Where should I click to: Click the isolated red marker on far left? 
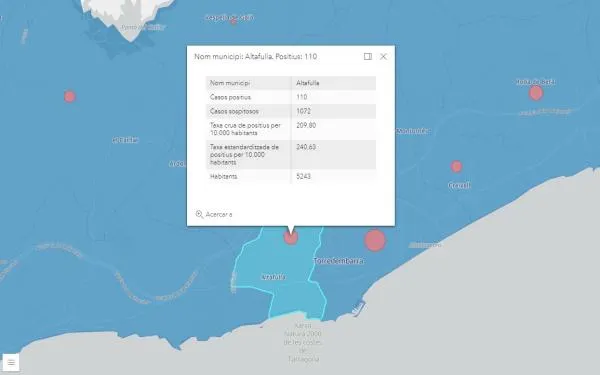click(70, 96)
